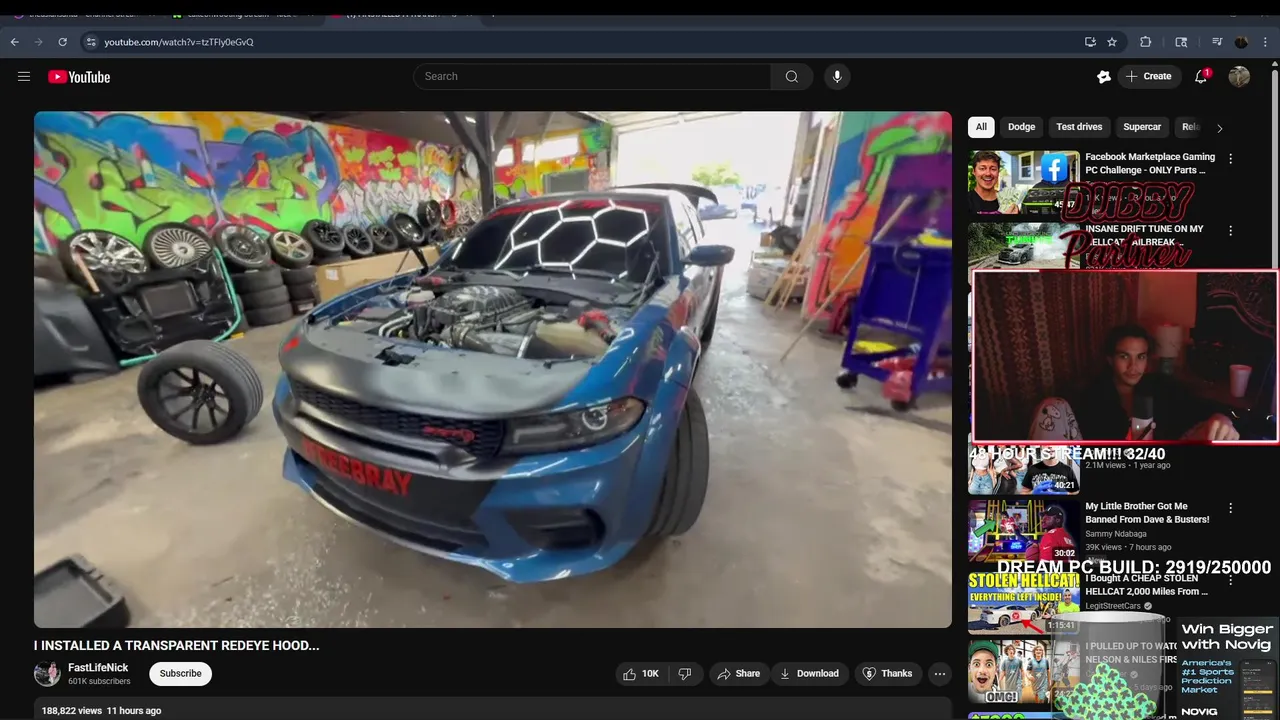The image size is (1280, 720).
Task: Open My Little Brother video thumbnail
Action: pos(1023,531)
